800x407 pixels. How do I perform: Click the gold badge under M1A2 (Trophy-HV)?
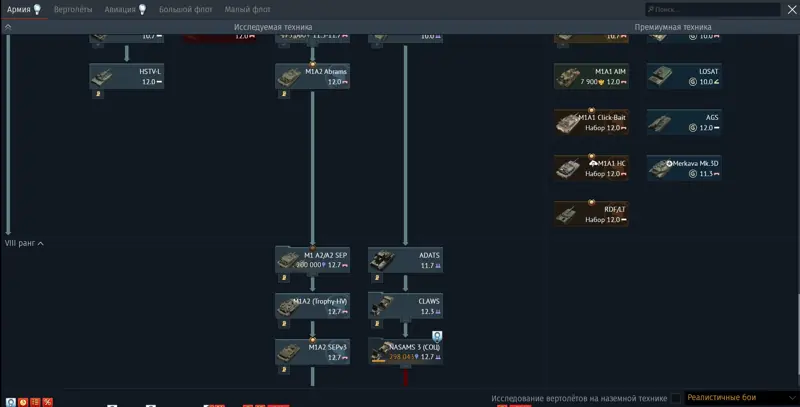[284, 323]
